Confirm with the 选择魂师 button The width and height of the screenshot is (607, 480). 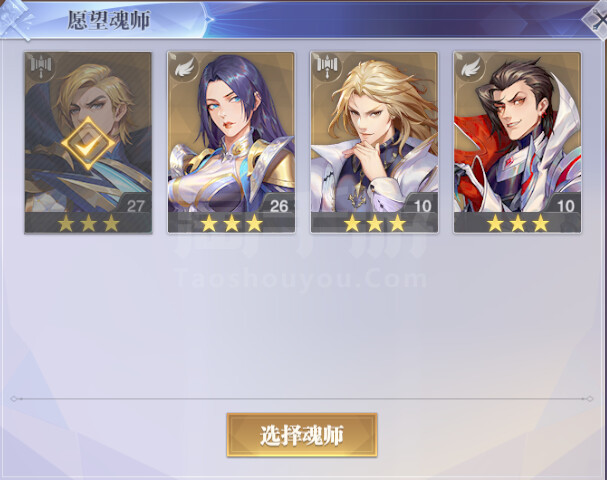[302, 435]
